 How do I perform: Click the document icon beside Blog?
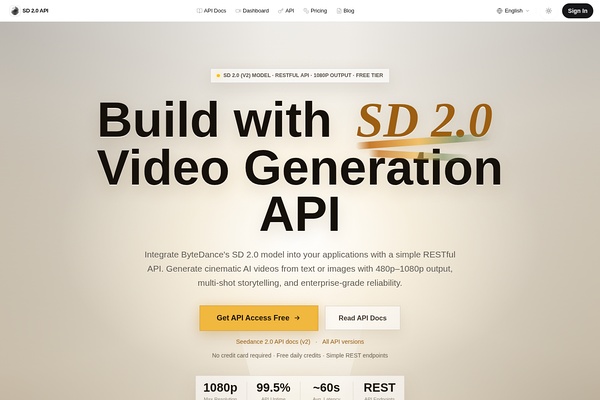[x=339, y=11]
